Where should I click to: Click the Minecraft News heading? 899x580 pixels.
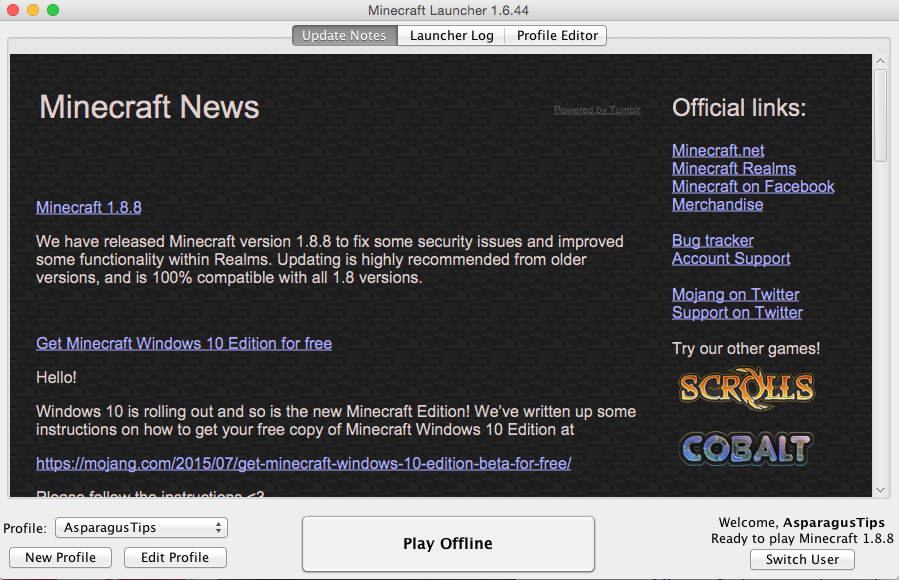tap(149, 107)
